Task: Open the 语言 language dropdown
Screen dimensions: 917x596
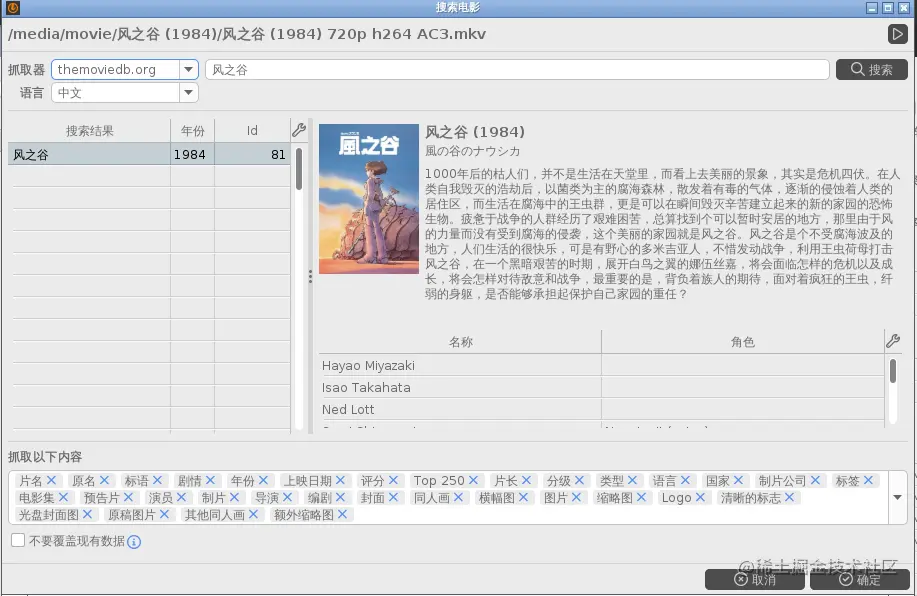Action: point(188,92)
